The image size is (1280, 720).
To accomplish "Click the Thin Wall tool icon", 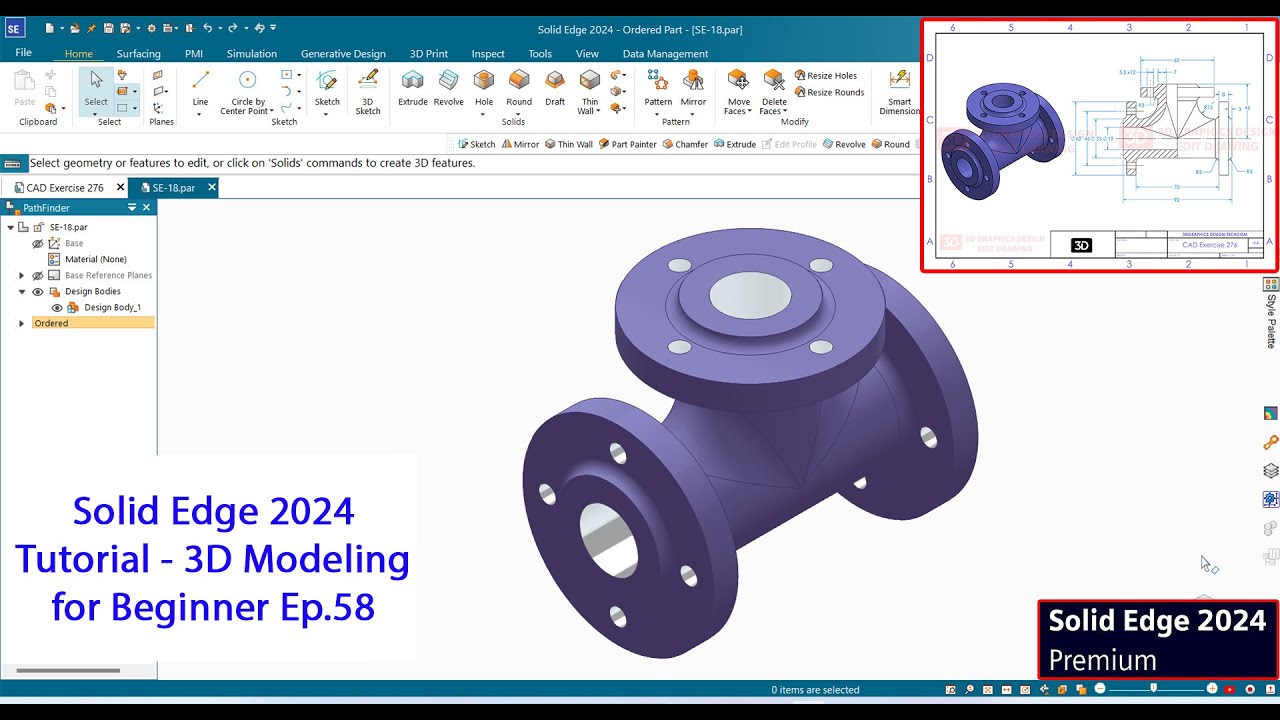I will coord(590,80).
